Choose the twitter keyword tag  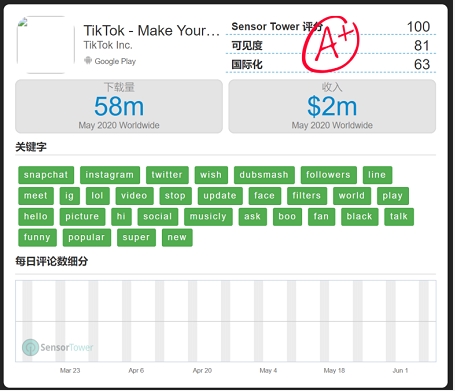[167, 175]
